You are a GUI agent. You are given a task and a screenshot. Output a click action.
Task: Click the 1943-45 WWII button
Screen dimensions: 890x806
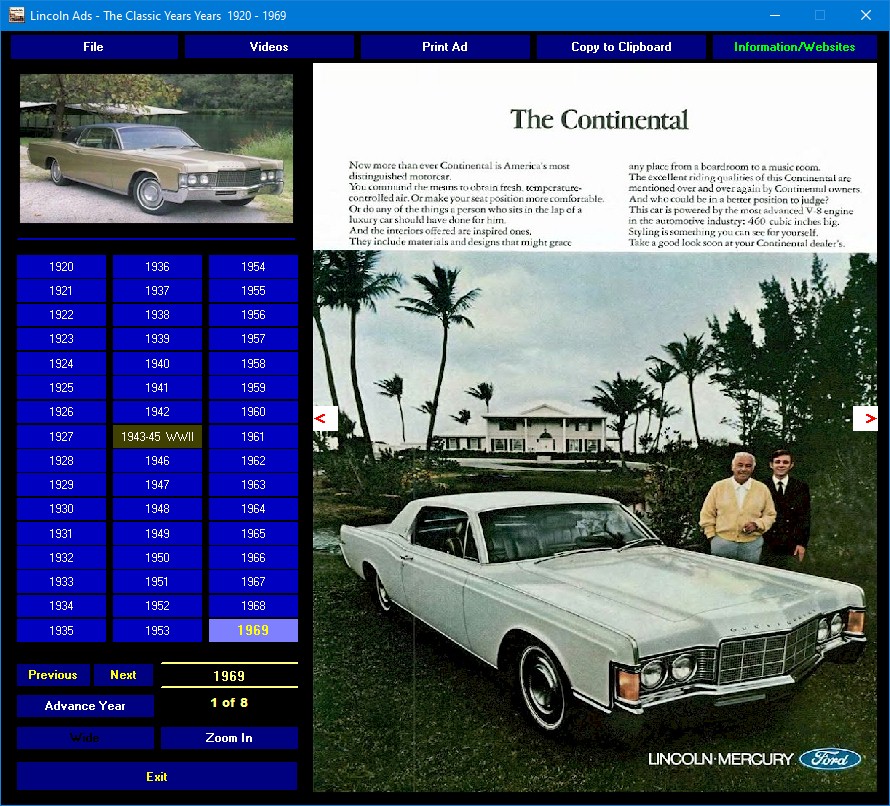157,436
